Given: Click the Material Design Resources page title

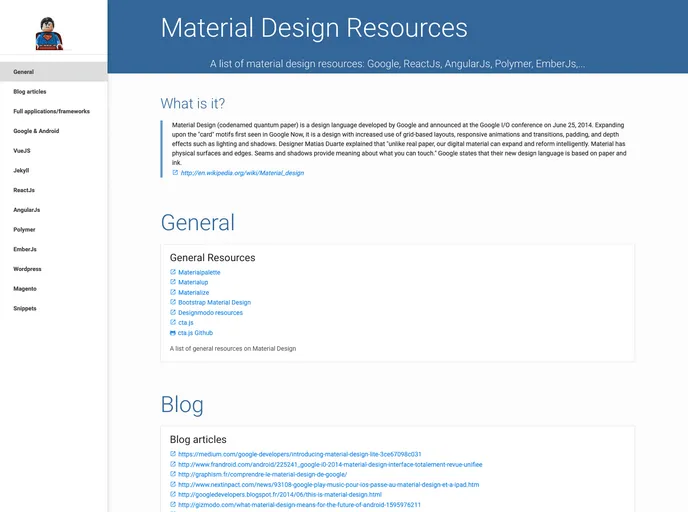Looking at the screenshot, I should (314, 28).
